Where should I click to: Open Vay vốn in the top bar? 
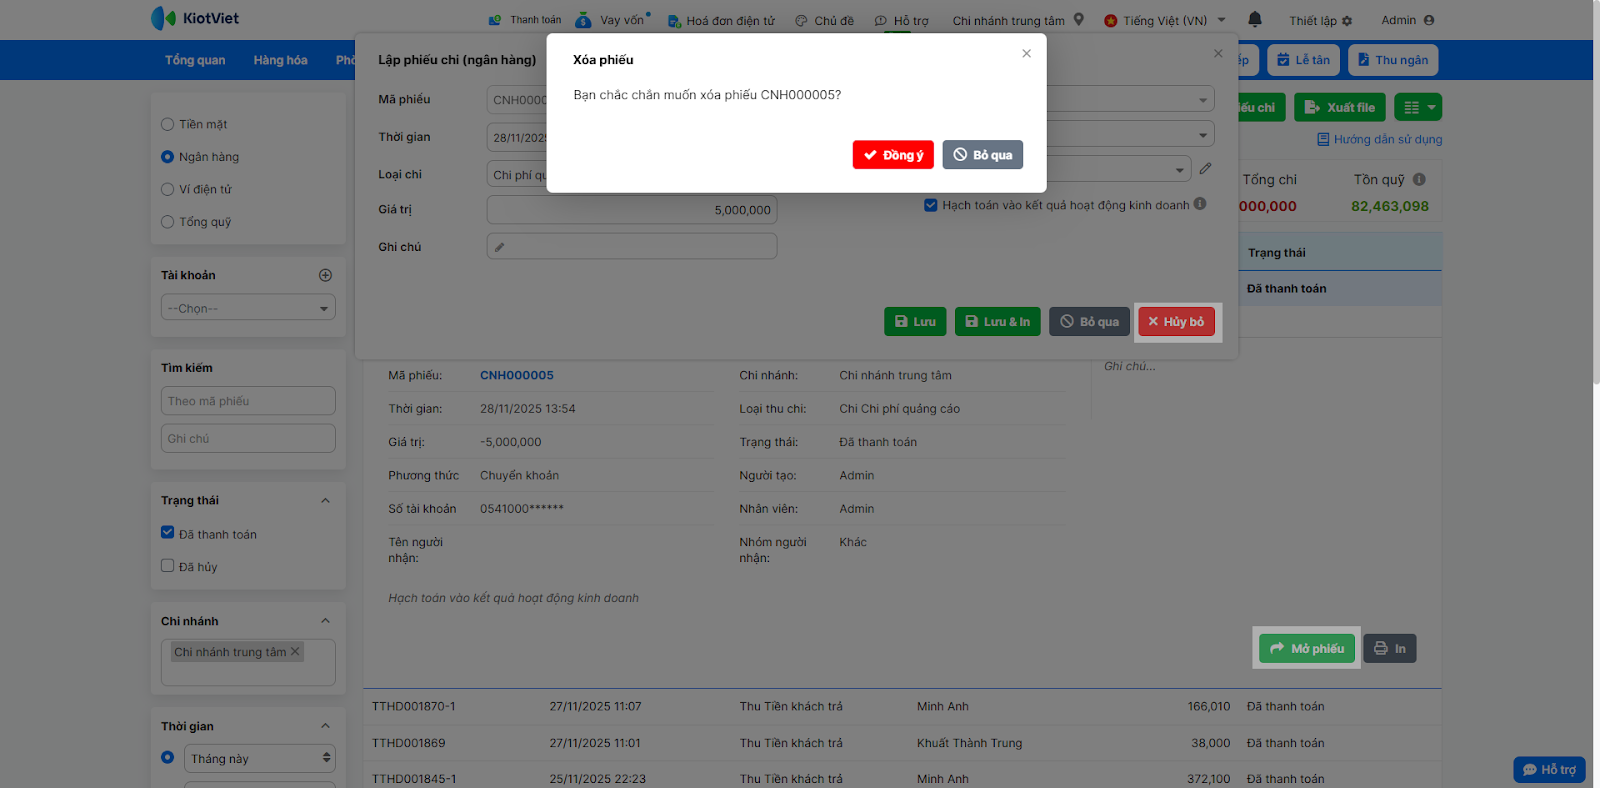click(612, 20)
